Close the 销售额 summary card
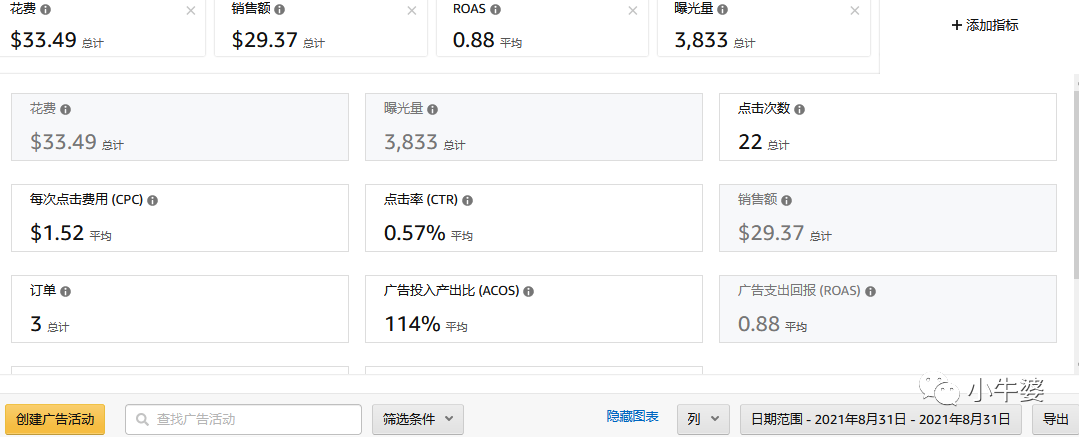The height and width of the screenshot is (437, 1079). (412, 11)
